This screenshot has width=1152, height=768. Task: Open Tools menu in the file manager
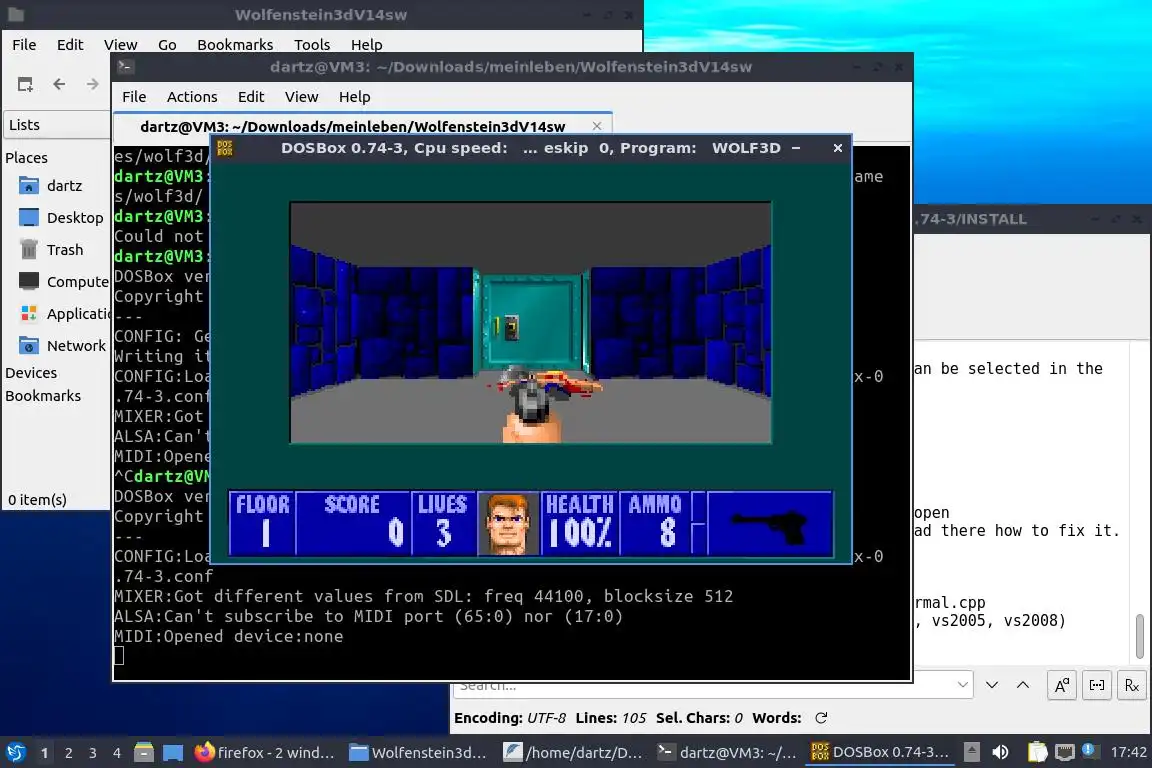tap(312, 45)
